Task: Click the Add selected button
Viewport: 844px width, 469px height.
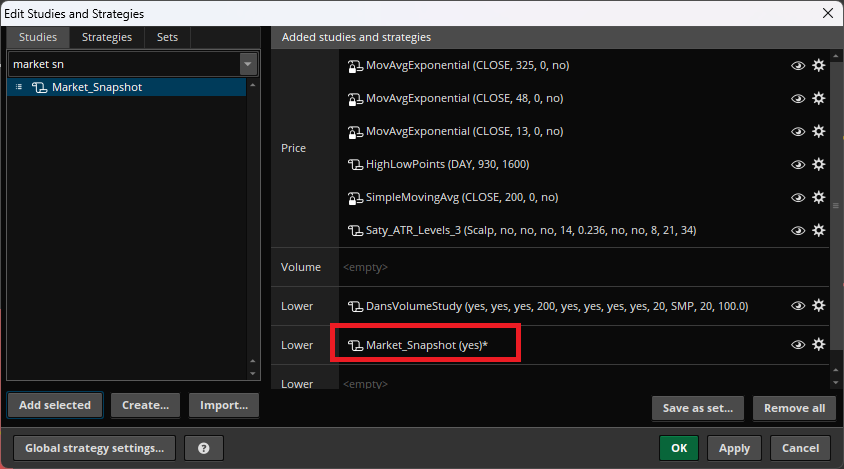Action: (55, 405)
